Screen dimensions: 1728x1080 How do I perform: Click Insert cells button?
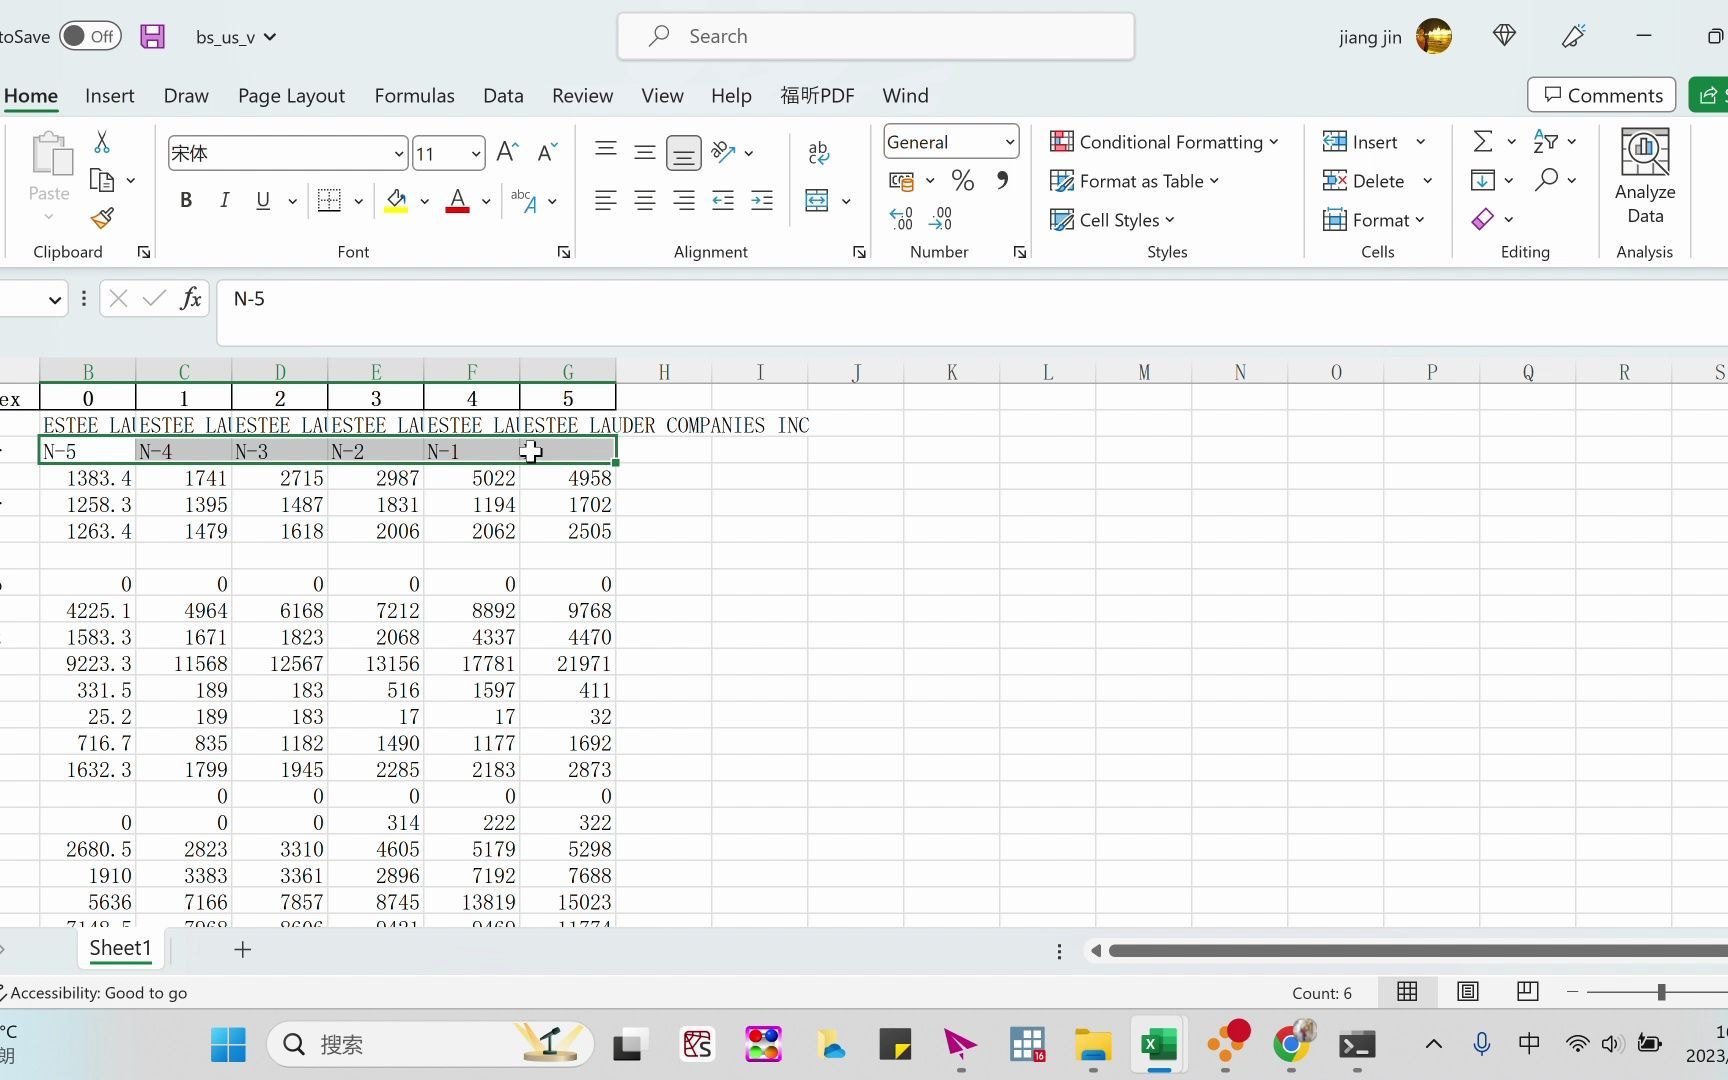coord(1360,142)
